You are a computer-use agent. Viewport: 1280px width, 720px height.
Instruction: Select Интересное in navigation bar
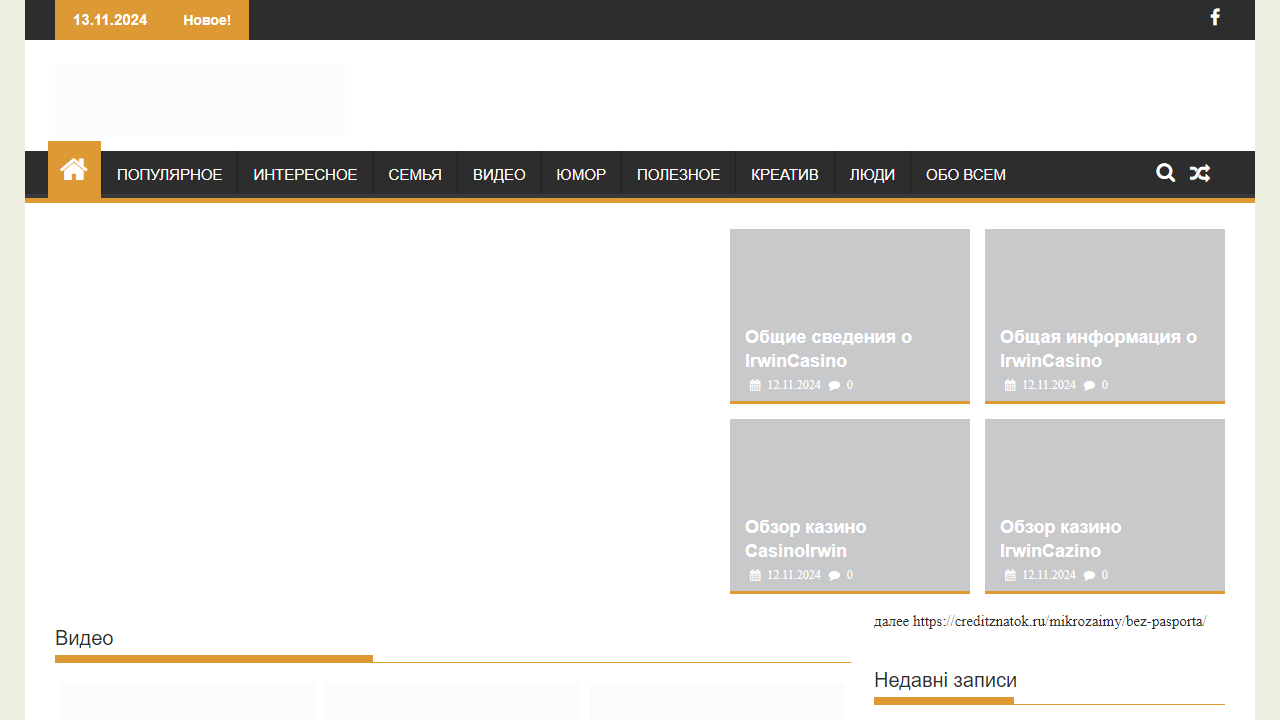coord(305,175)
